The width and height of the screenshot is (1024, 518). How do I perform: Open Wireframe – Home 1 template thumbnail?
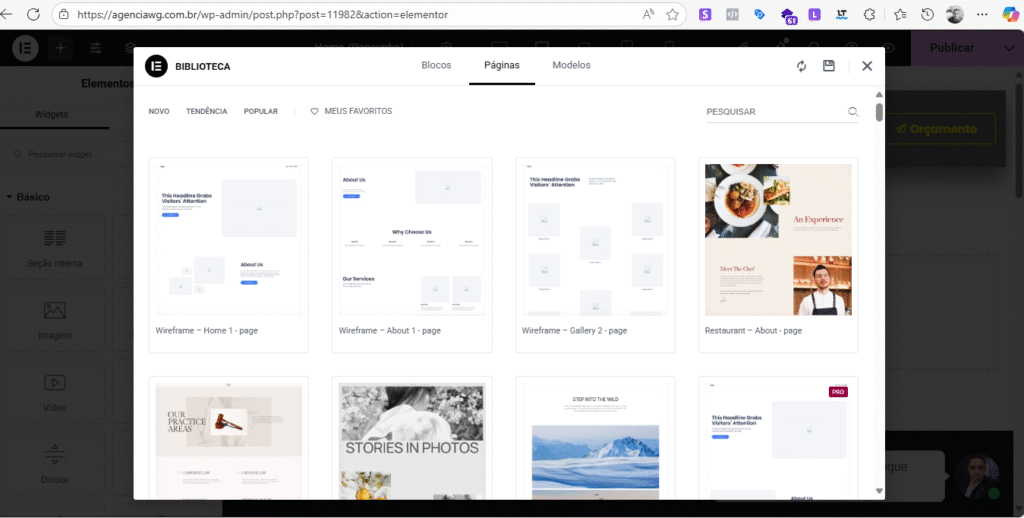229,239
